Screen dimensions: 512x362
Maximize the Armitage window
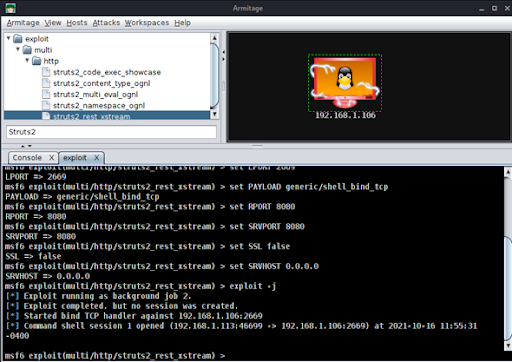(x=495, y=8)
